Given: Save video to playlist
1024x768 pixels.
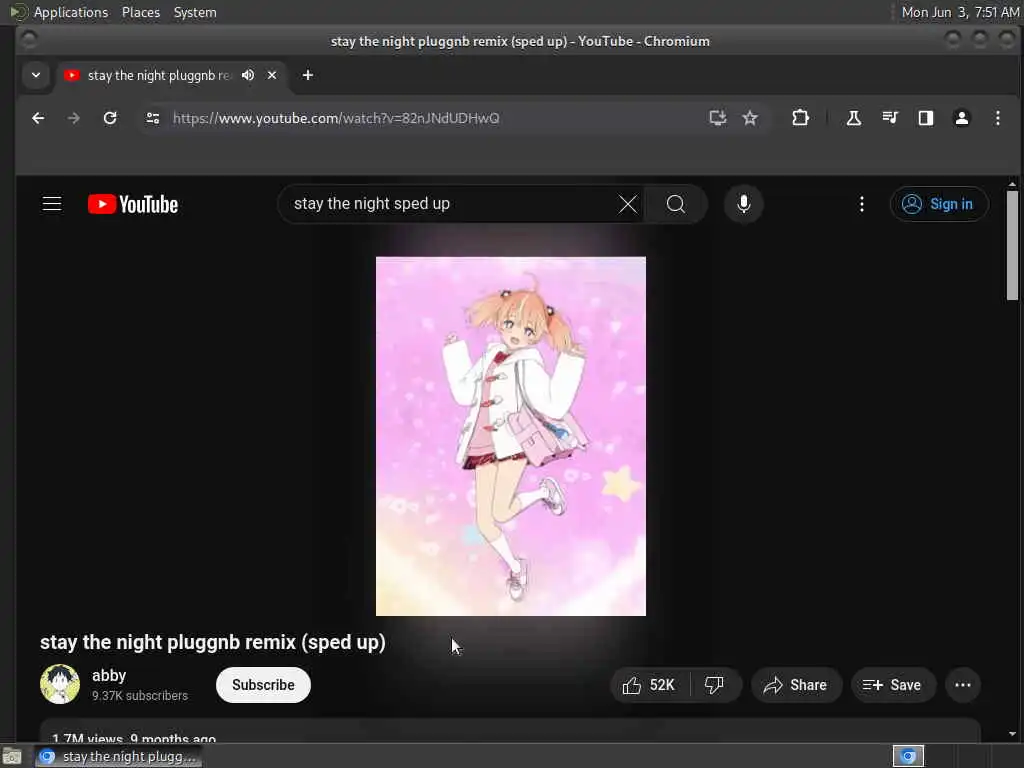Looking at the screenshot, I should pyautogui.click(x=893, y=685).
